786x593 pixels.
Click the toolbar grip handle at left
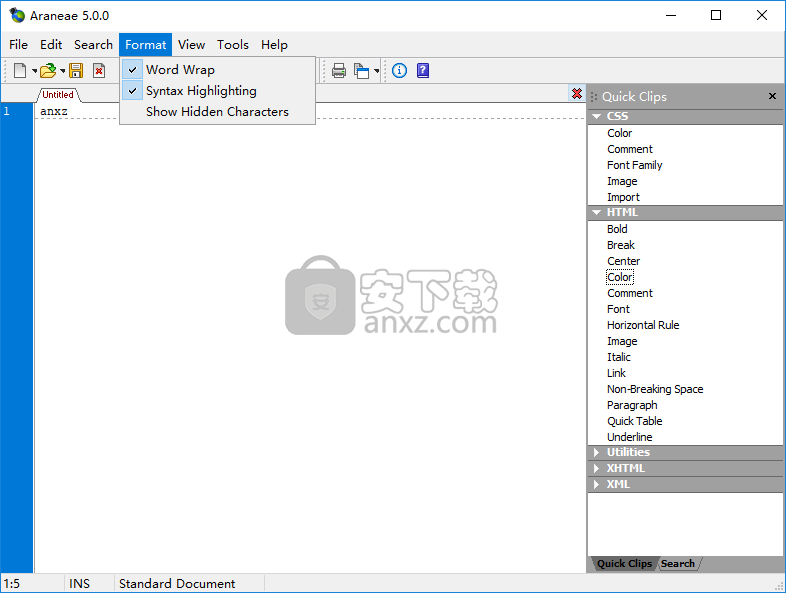pyautogui.click(x=5, y=71)
